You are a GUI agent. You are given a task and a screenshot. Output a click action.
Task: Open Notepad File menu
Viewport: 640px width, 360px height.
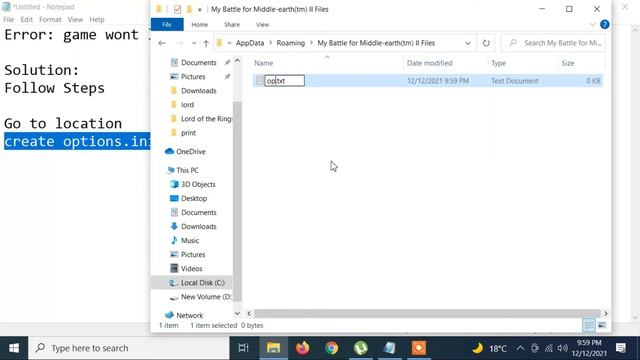tap(8, 19)
